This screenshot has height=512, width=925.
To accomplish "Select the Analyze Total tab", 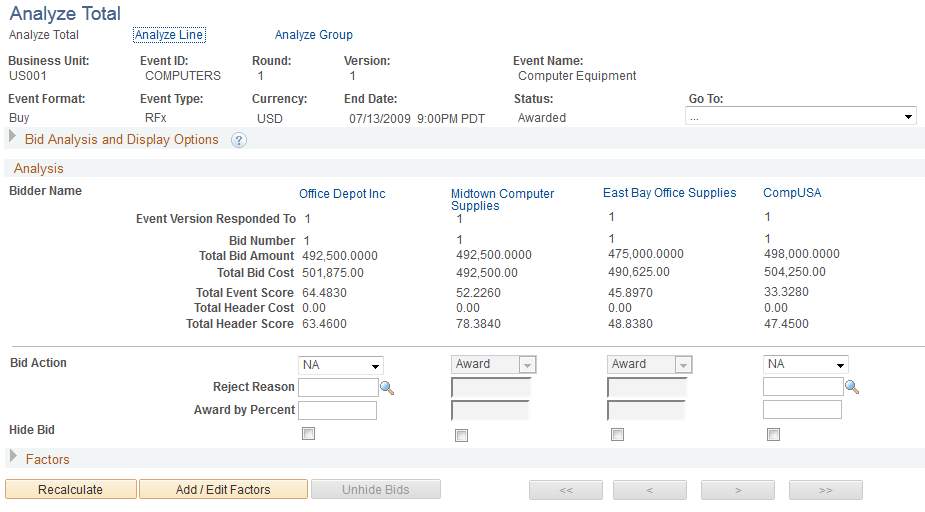I will tap(44, 35).
